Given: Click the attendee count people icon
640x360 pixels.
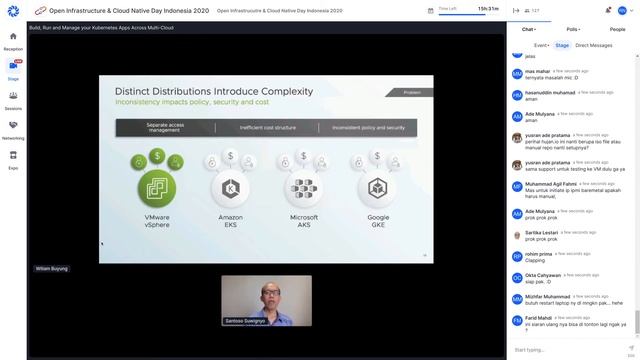Looking at the screenshot, I should pos(527,11).
